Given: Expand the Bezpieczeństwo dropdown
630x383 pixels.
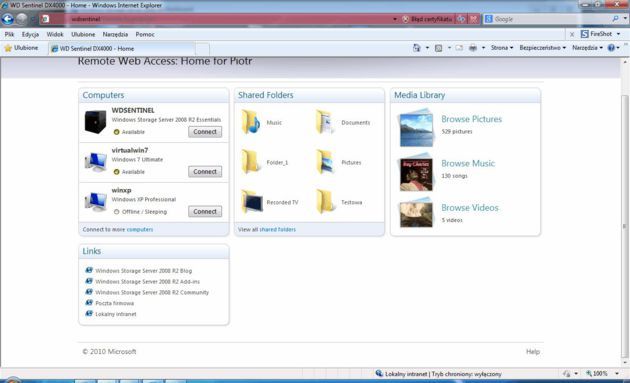Looking at the screenshot, I should coord(542,48).
